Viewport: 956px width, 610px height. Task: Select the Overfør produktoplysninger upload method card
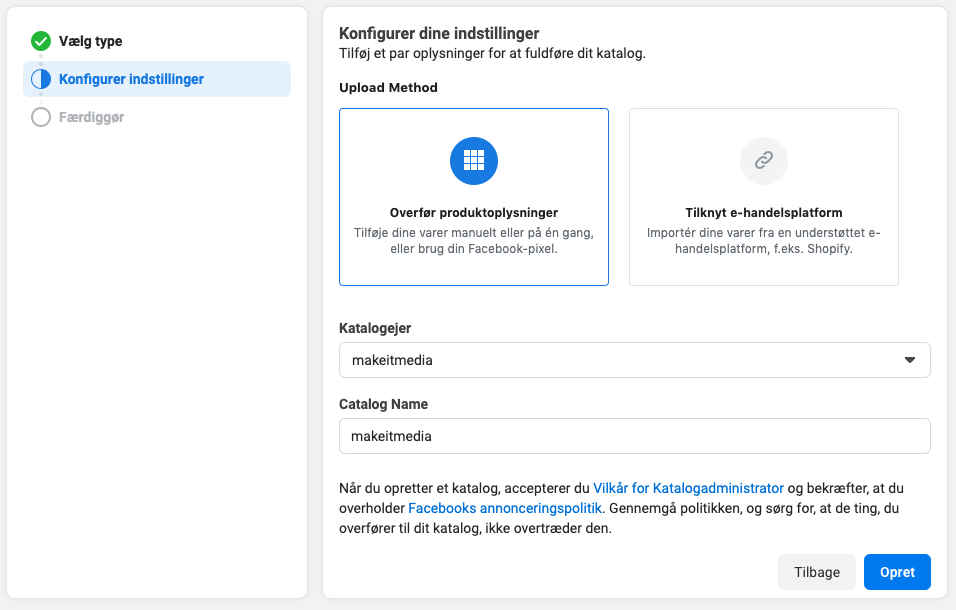474,197
